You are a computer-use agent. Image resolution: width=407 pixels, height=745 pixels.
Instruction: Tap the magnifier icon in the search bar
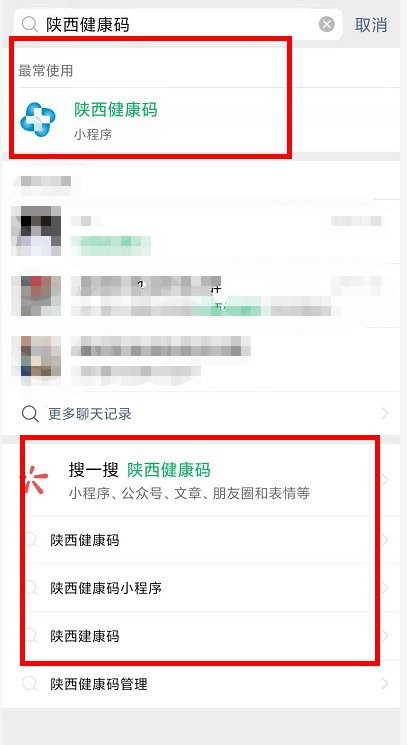click(30, 24)
